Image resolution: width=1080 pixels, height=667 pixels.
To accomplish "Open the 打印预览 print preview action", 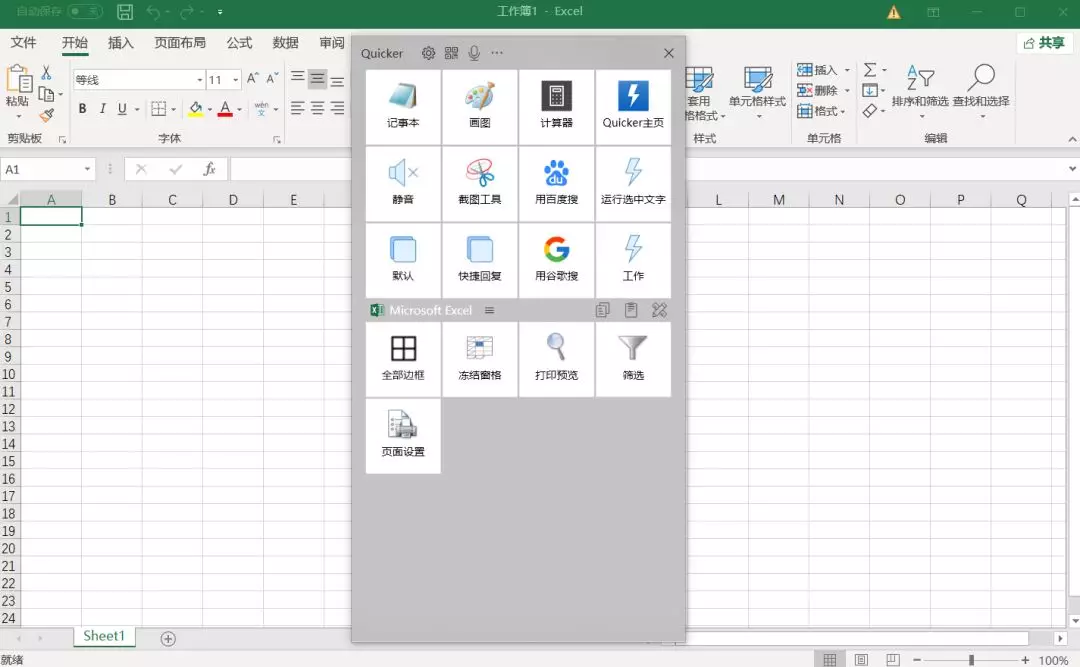I will click(556, 359).
